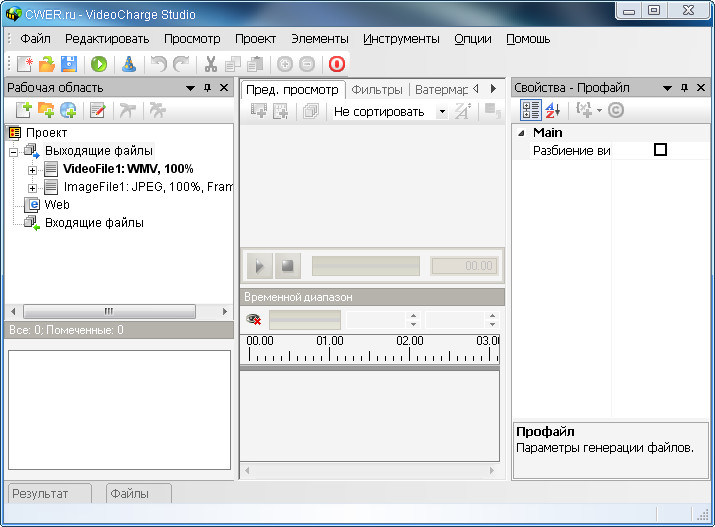The height and width of the screenshot is (527, 715).
Task: Open the Не сортировать dropdown
Action: click(390, 112)
